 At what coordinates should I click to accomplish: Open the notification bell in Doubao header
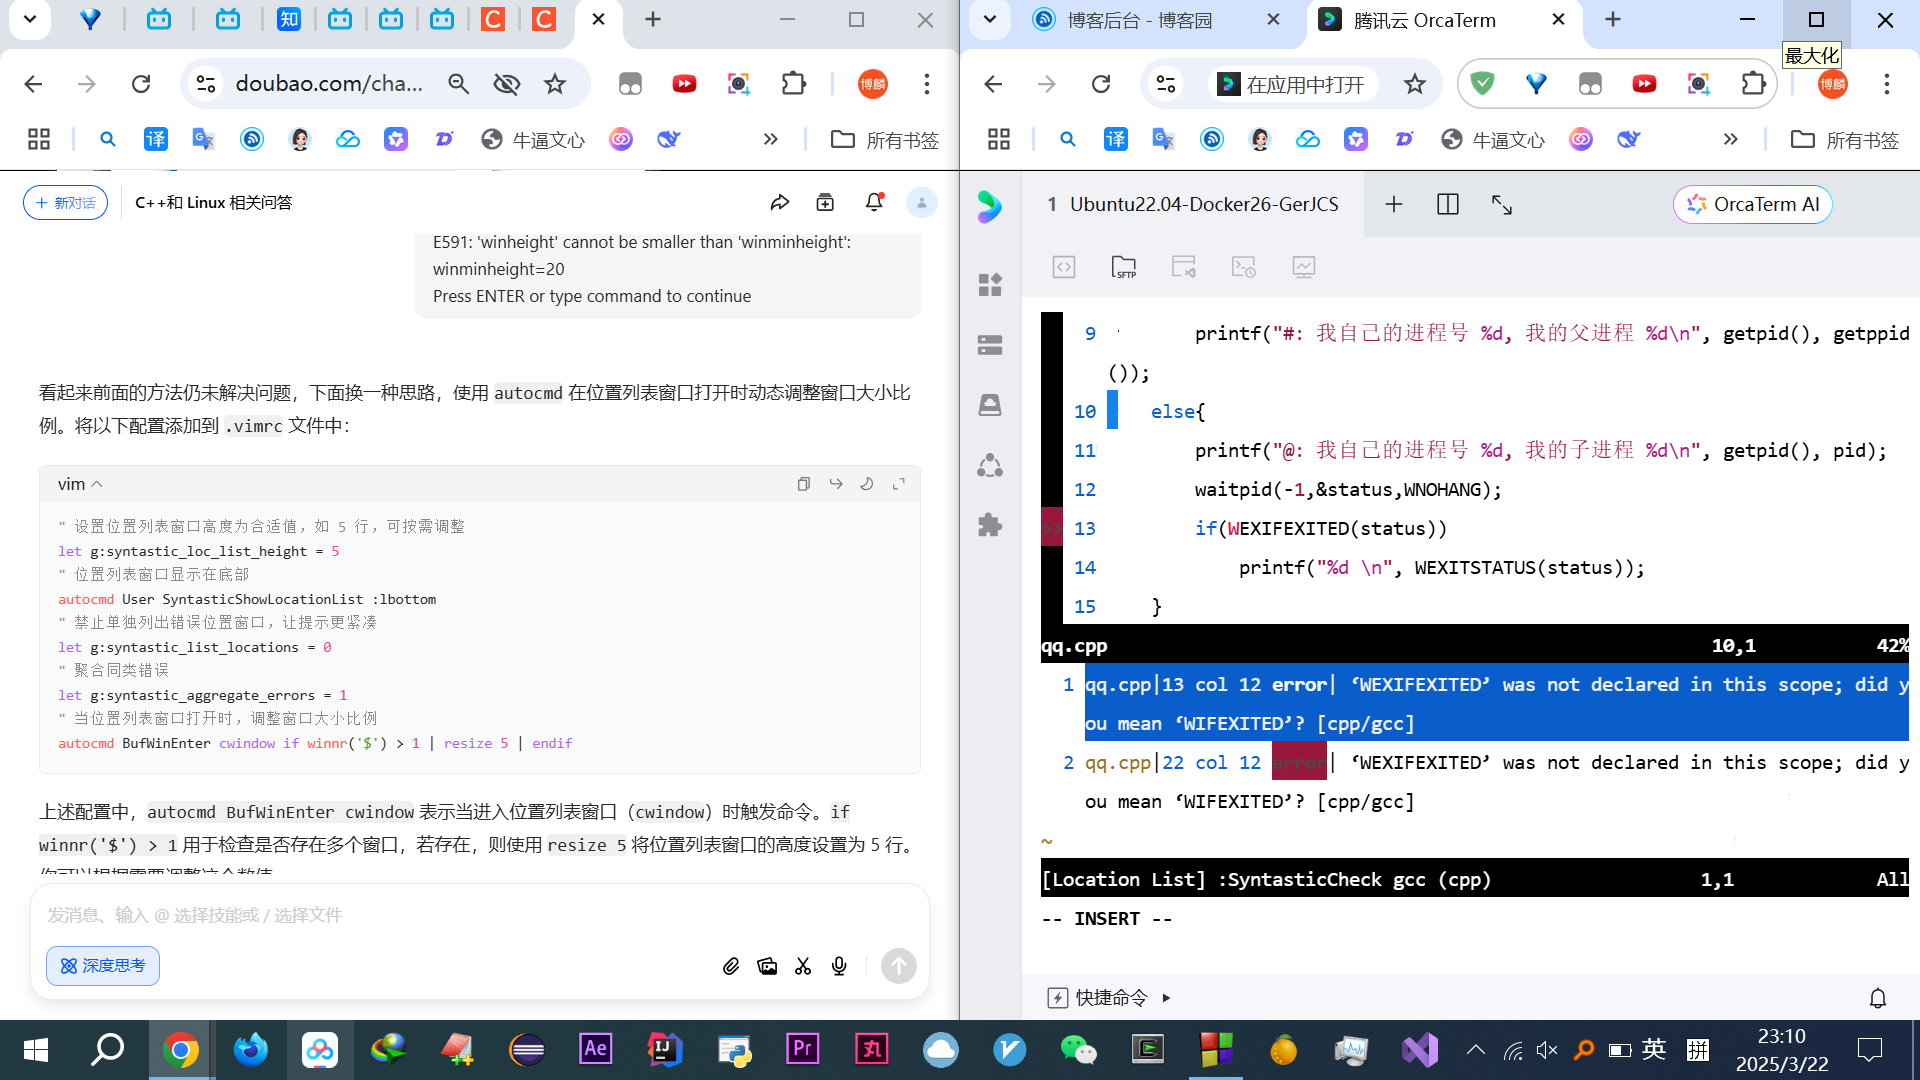coord(874,203)
